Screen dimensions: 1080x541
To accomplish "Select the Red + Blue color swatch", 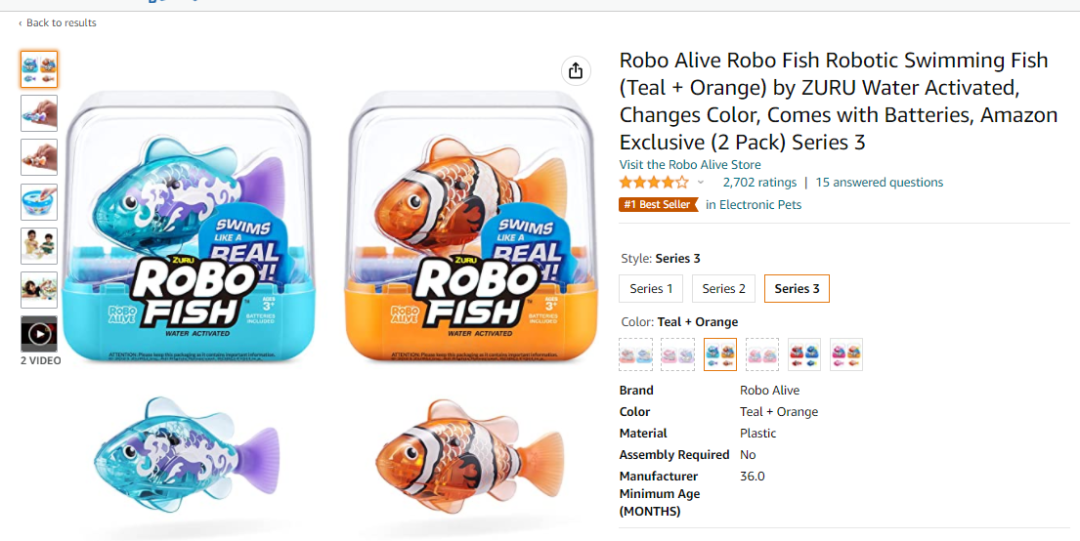I will click(804, 354).
